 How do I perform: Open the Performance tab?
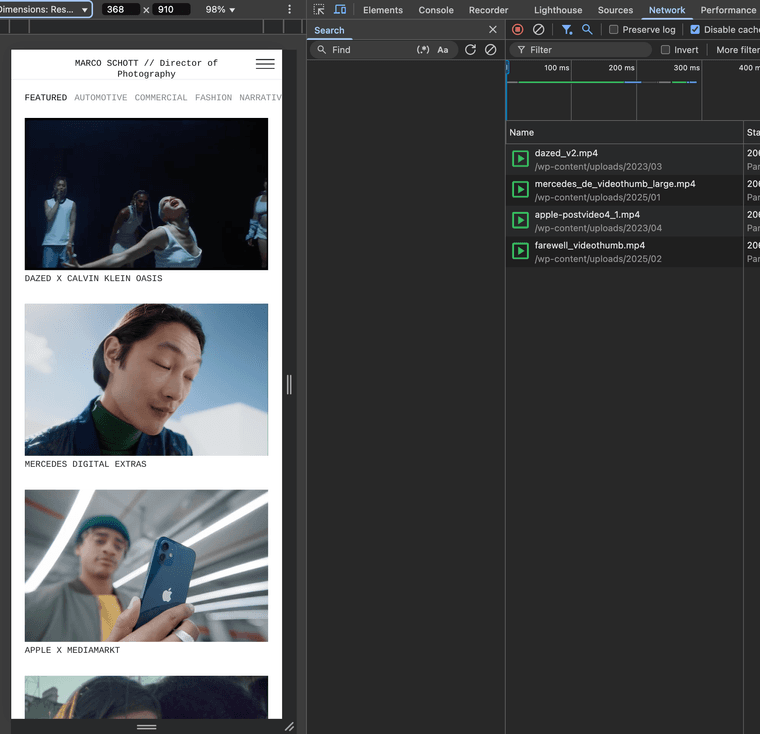728,10
